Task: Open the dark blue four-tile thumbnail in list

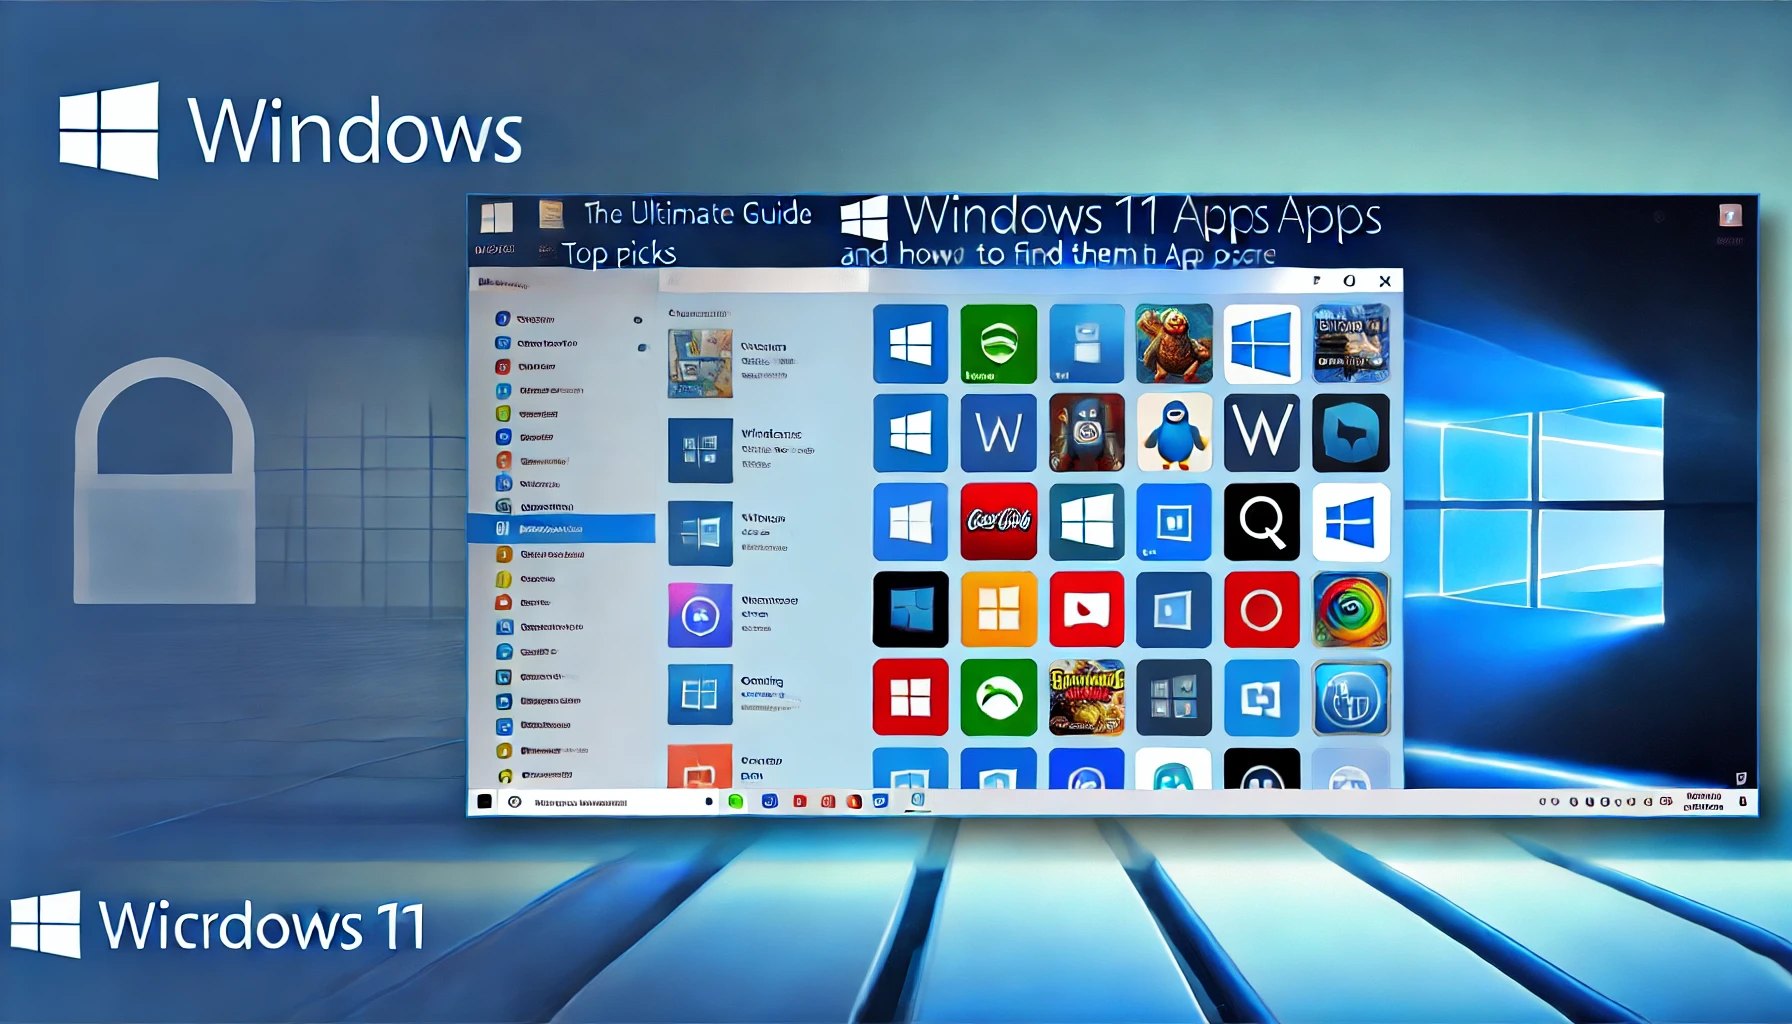Action: point(700,450)
